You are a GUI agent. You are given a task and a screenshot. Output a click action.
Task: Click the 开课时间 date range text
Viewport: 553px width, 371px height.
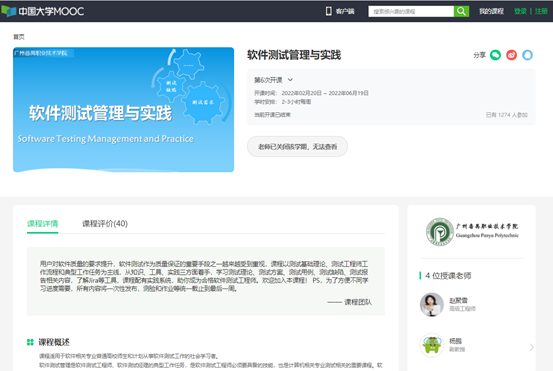pos(311,93)
